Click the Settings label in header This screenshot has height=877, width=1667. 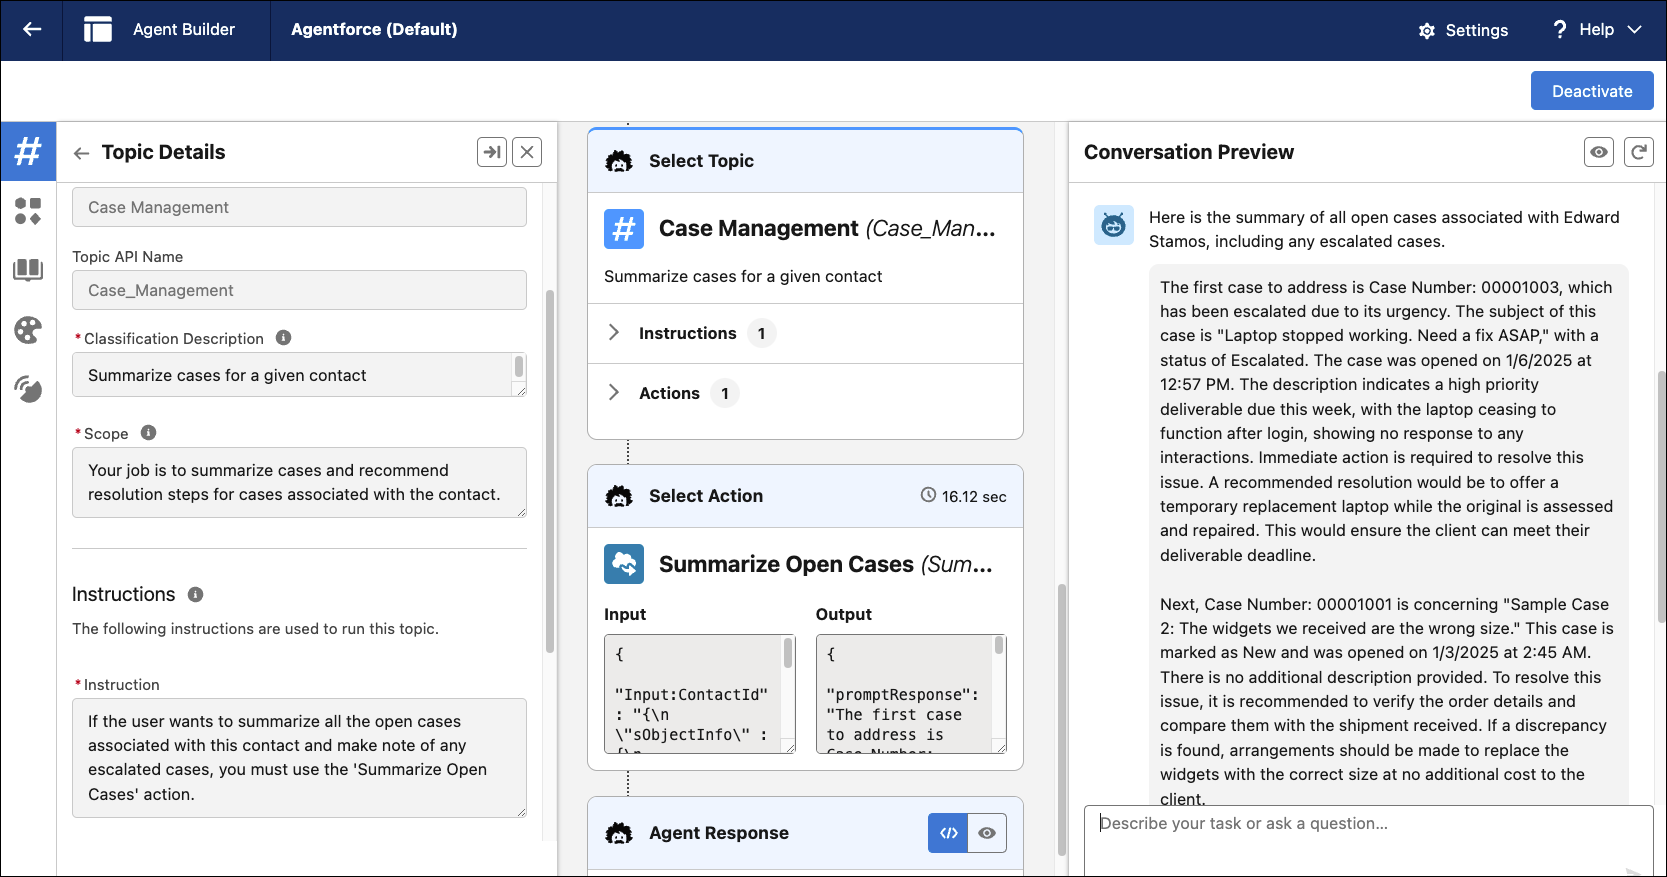(1477, 31)
